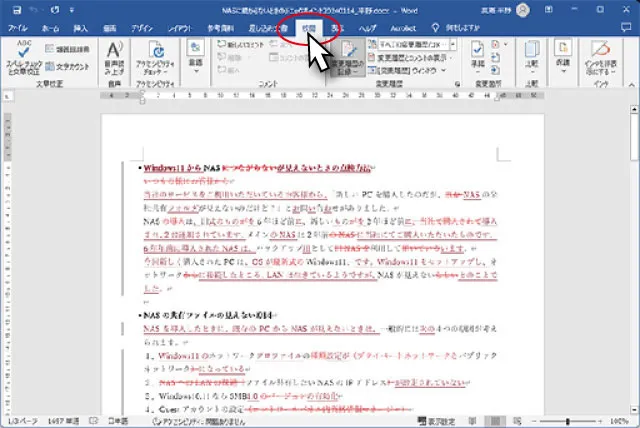The width and height of the screenshot is (640, 428).
Task: Open the Protect (保護) dropdown
Action: [563, 58]
